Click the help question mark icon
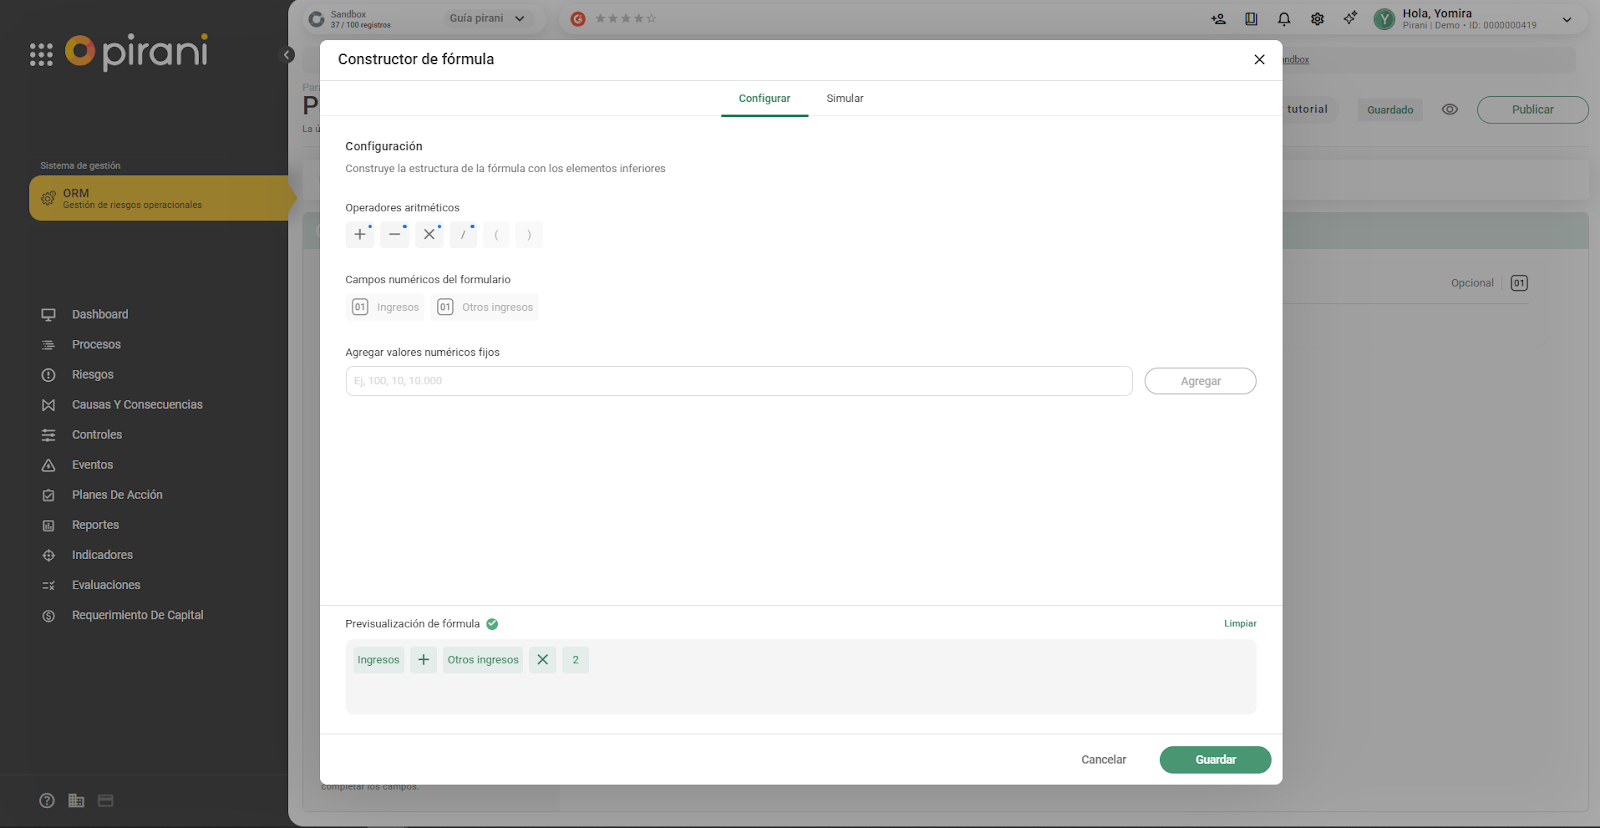 coord(47,800)
